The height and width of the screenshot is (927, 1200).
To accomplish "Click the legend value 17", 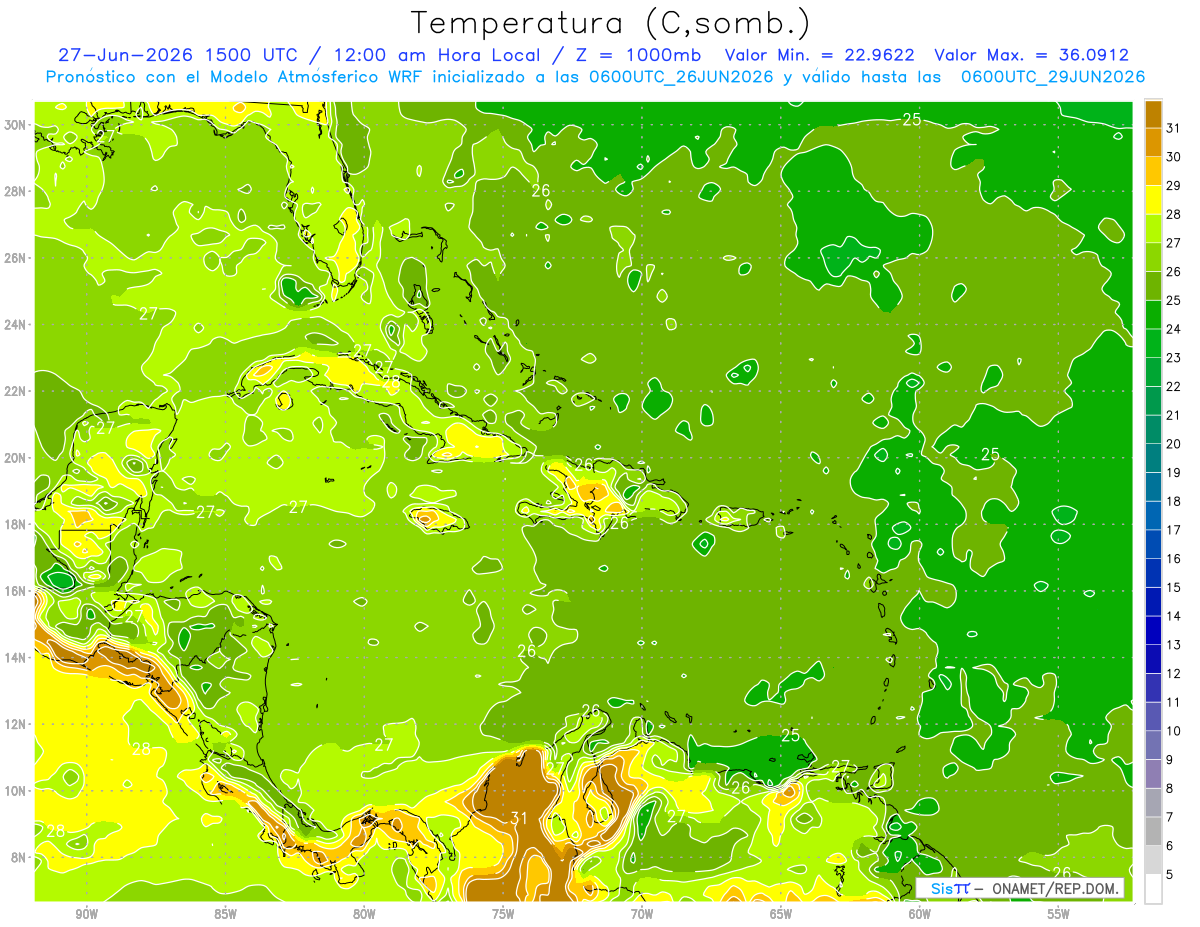I will pyautogui.click(x=1174, y=530).
